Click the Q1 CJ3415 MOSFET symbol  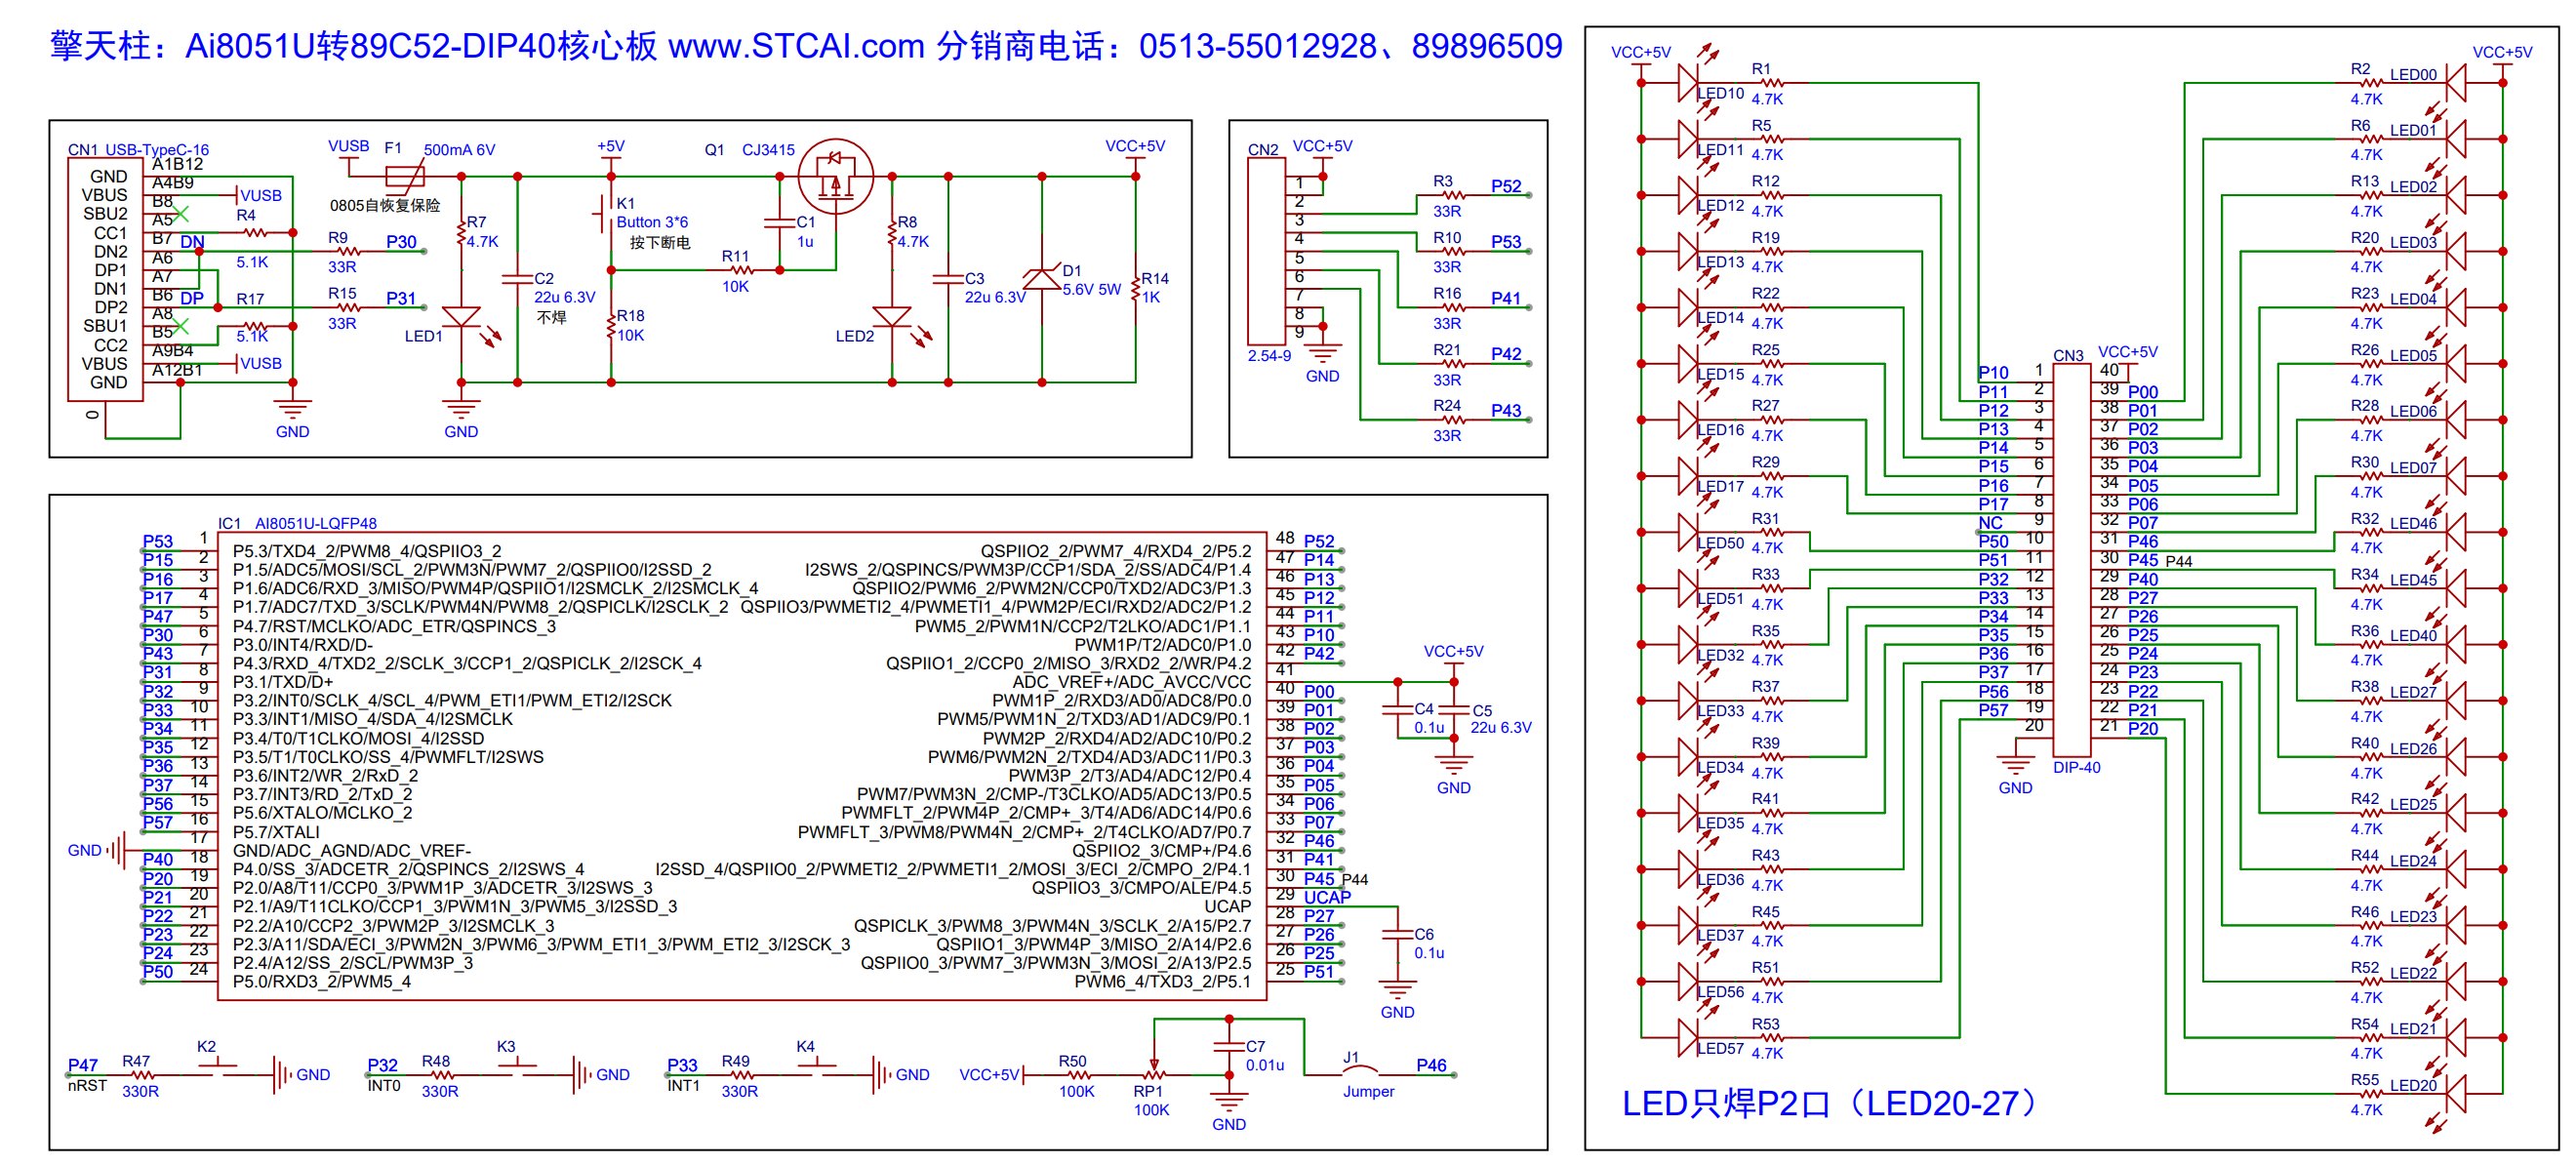point(835,177)
